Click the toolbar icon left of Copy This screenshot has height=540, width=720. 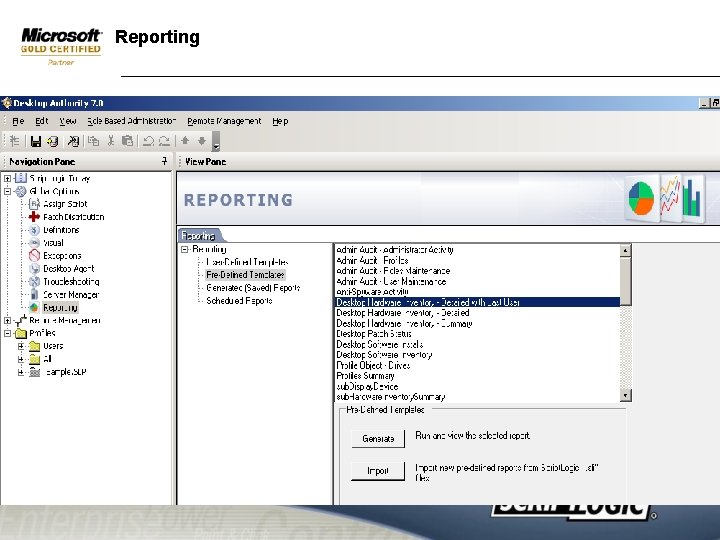(73, 141)
